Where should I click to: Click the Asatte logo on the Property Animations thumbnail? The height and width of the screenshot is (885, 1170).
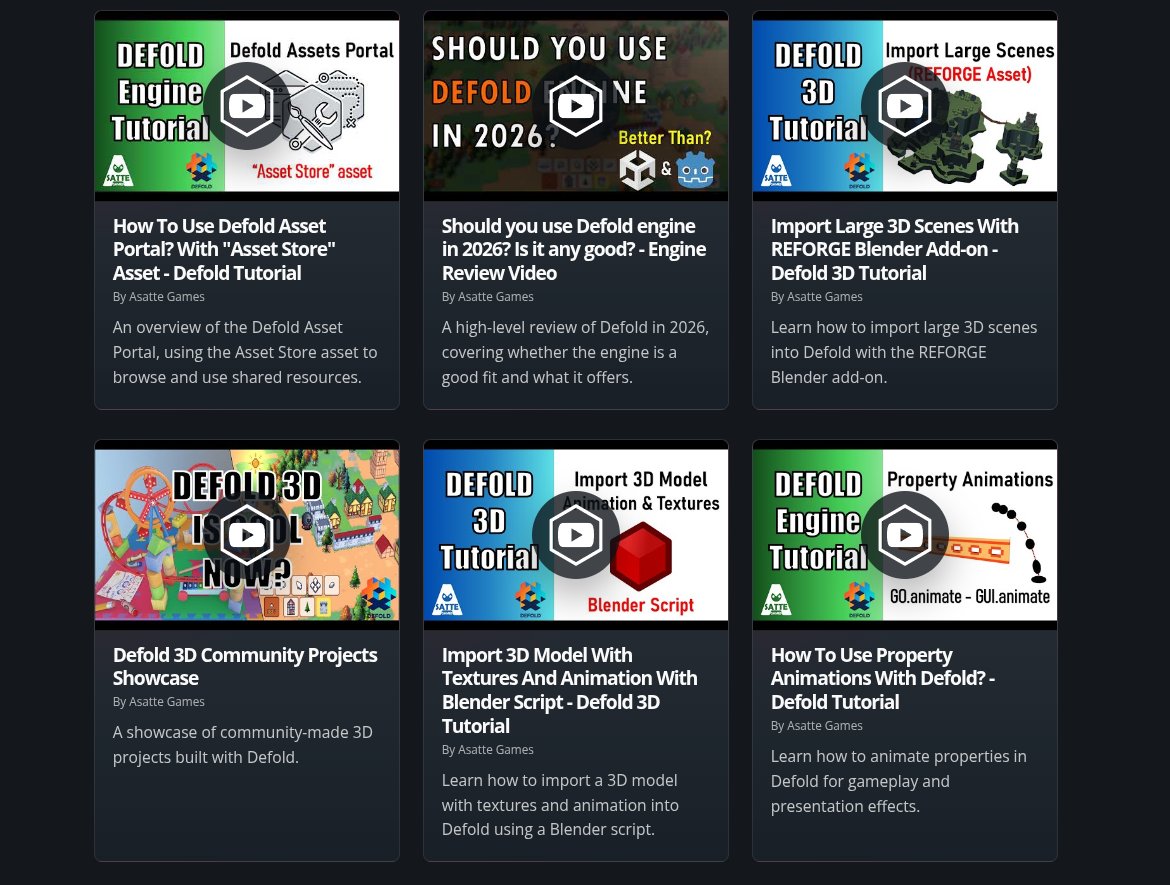pos(776,600)
